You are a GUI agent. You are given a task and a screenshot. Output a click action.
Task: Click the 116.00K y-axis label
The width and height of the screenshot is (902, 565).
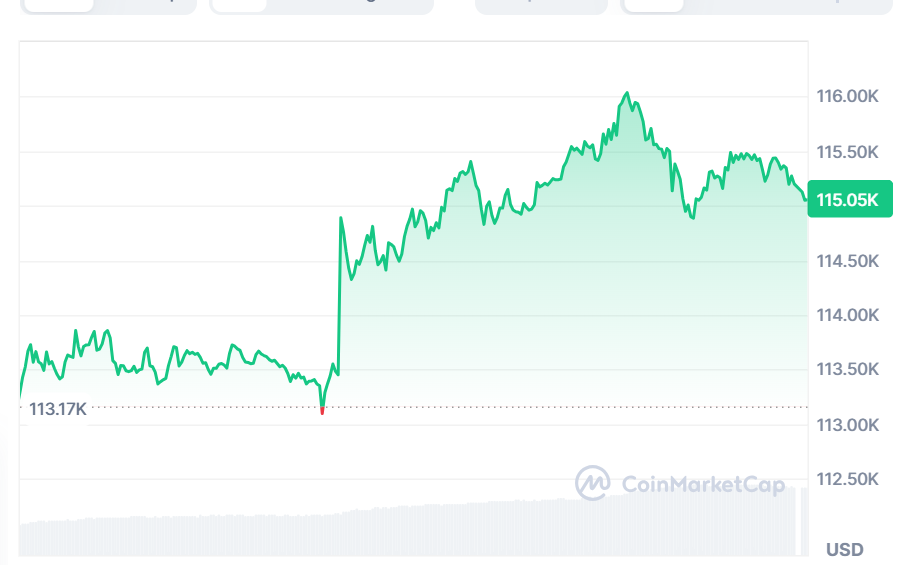tap(847, 97)
